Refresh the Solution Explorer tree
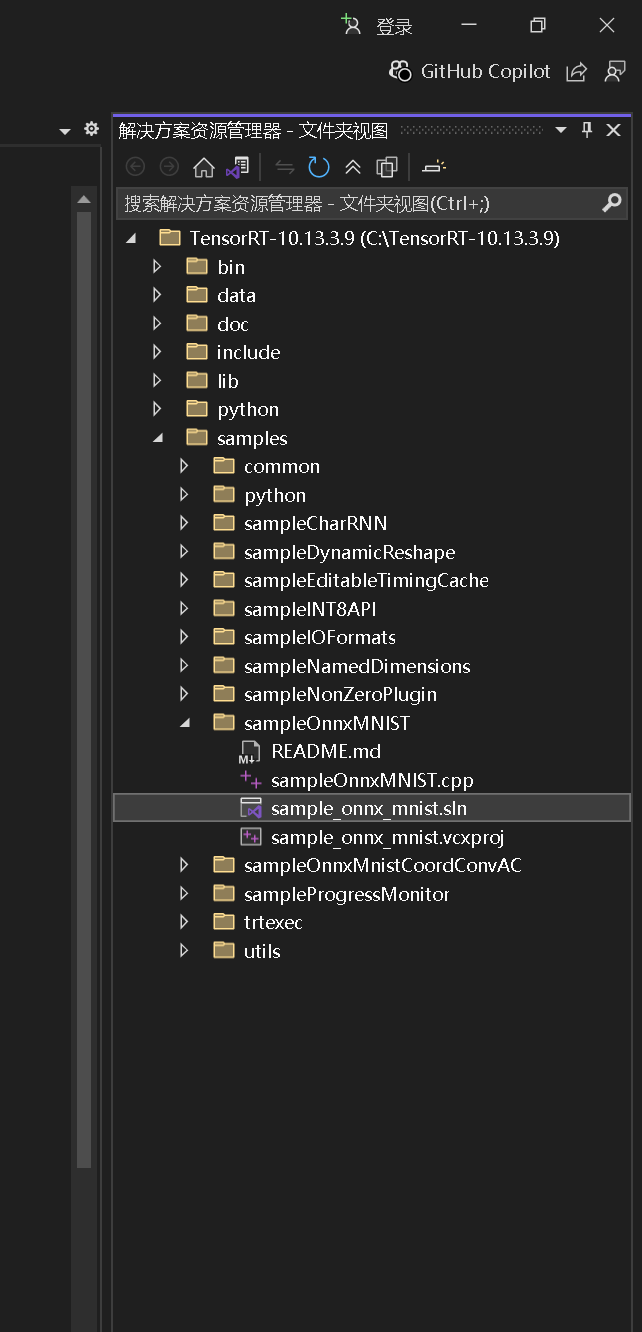 click(318, 167)
